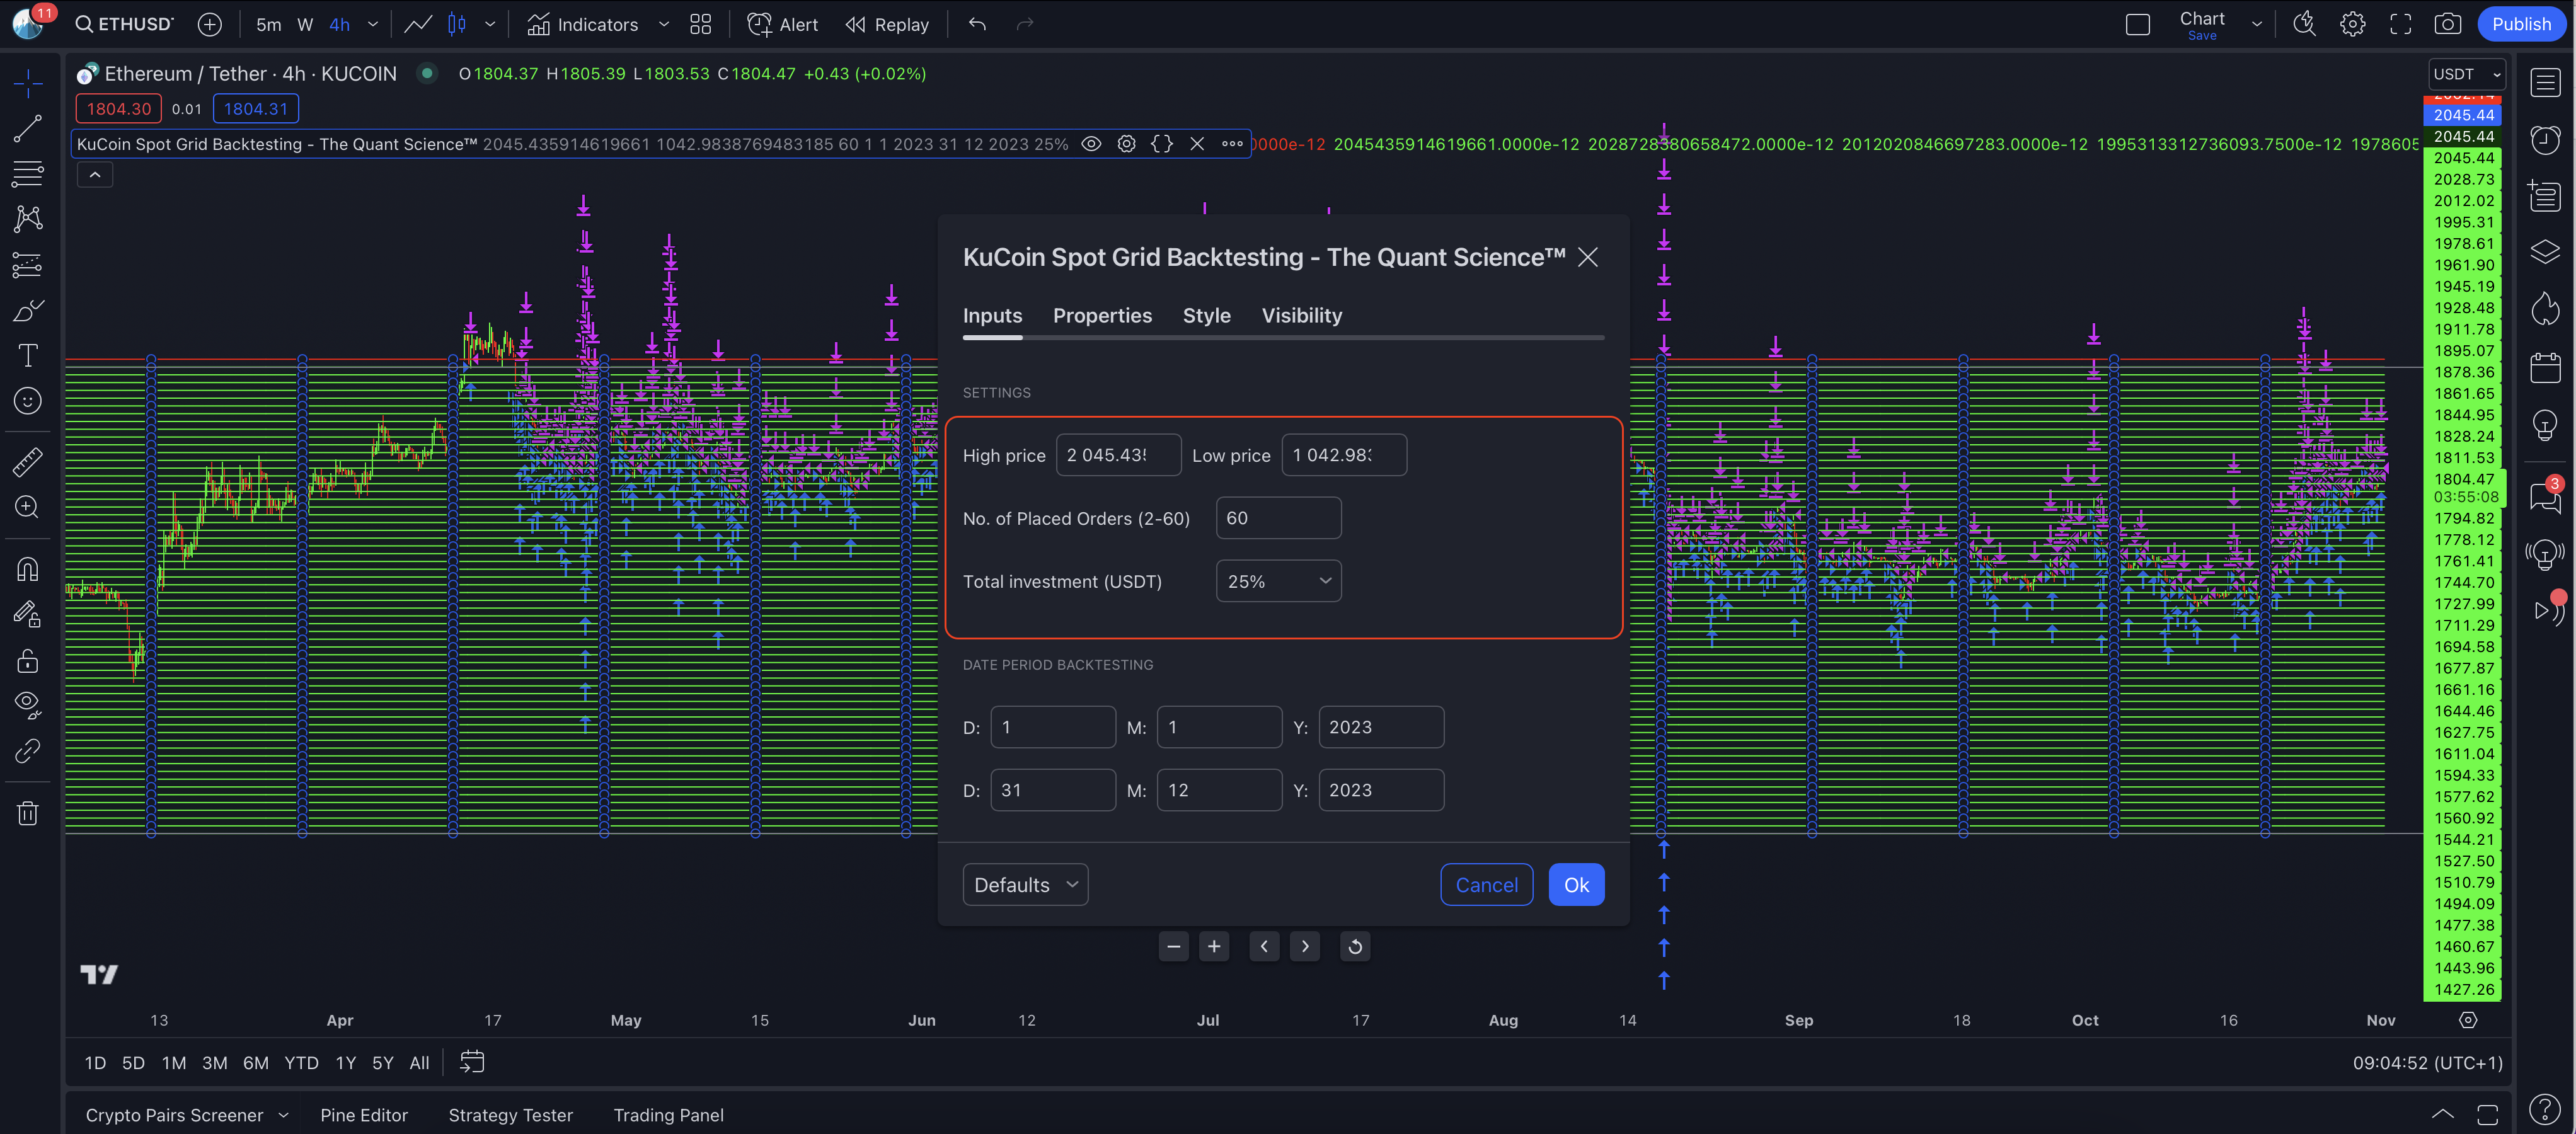Take a chart snapshot with camera icon
Screen dimensions: 2576x1134
[x=2447, y=24]
